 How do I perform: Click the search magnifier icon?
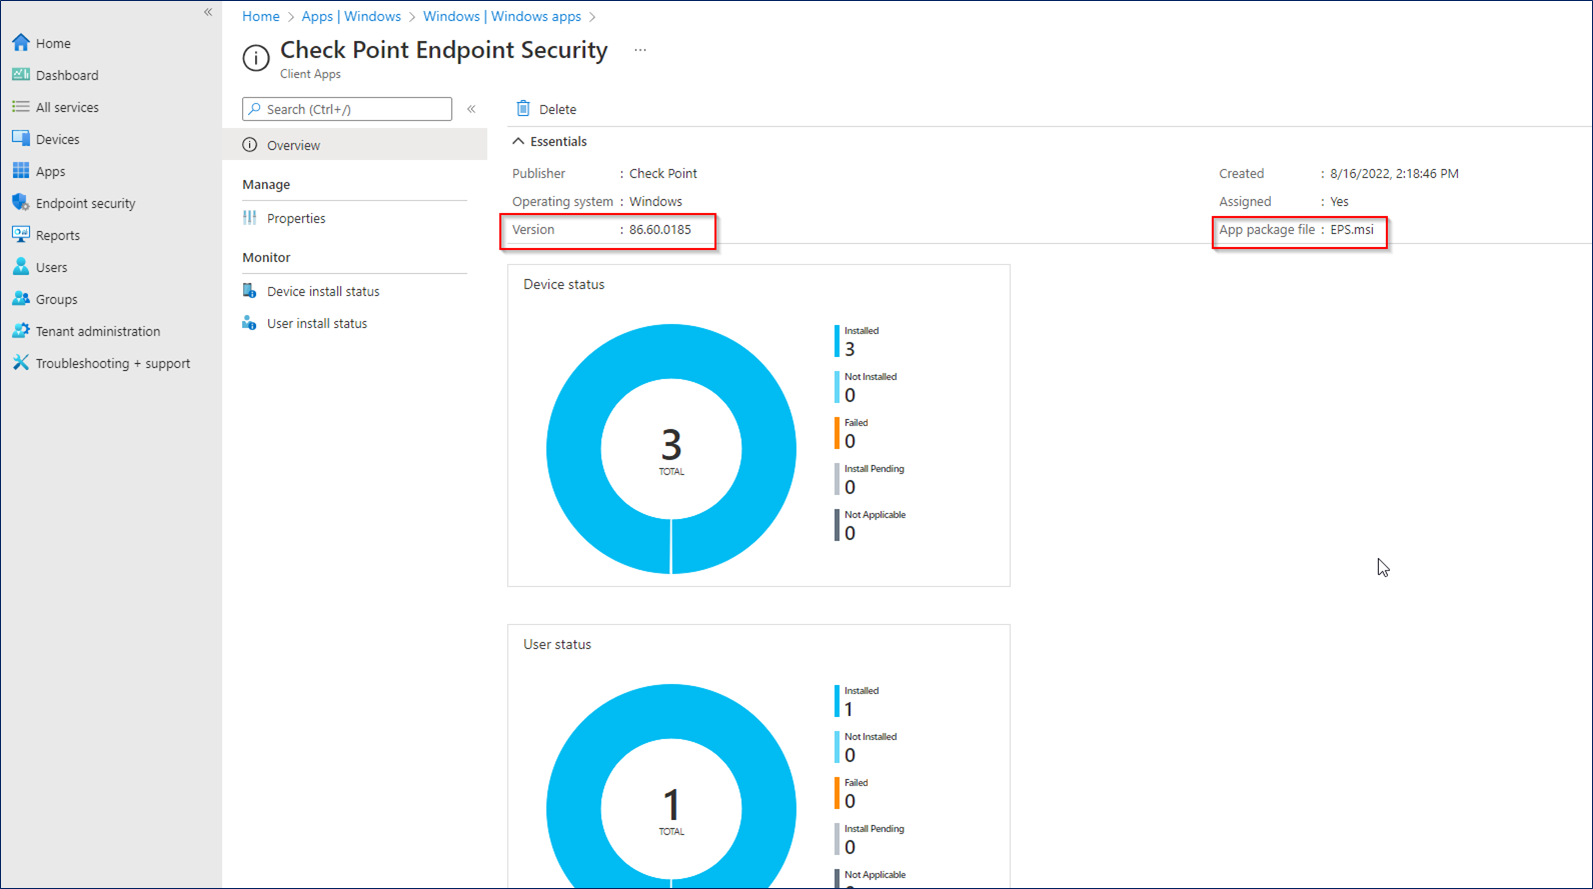(x=255, y=109)
